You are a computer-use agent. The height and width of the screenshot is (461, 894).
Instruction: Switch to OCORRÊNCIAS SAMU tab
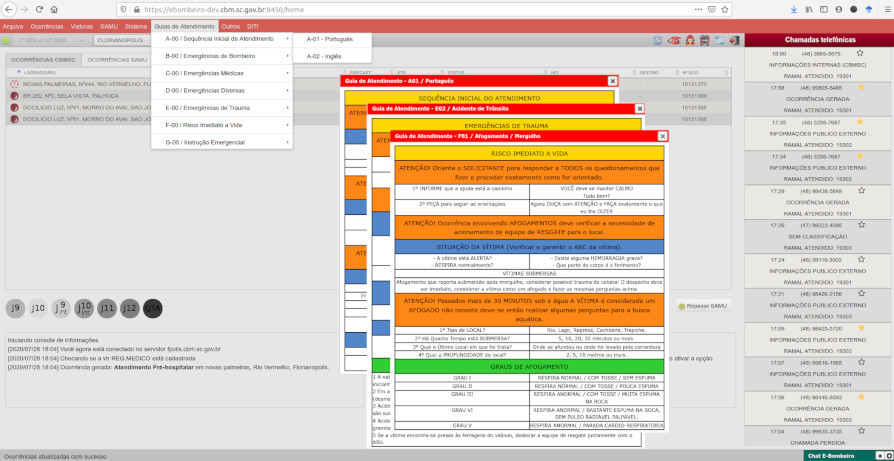click(117, 60)
